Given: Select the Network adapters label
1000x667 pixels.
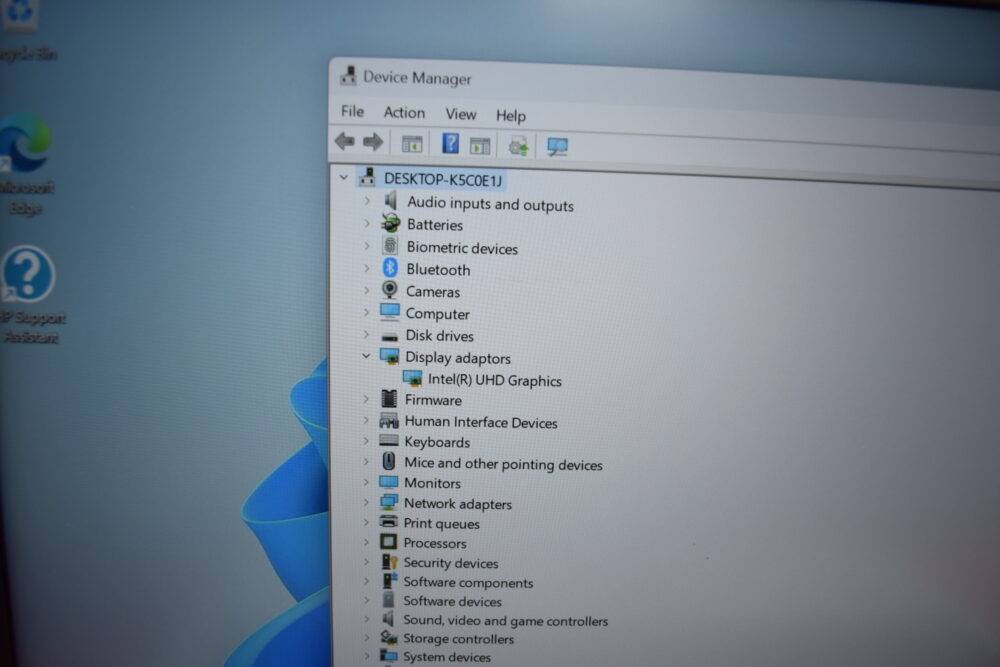Looking at the screenshot, I should coord(458,503).
